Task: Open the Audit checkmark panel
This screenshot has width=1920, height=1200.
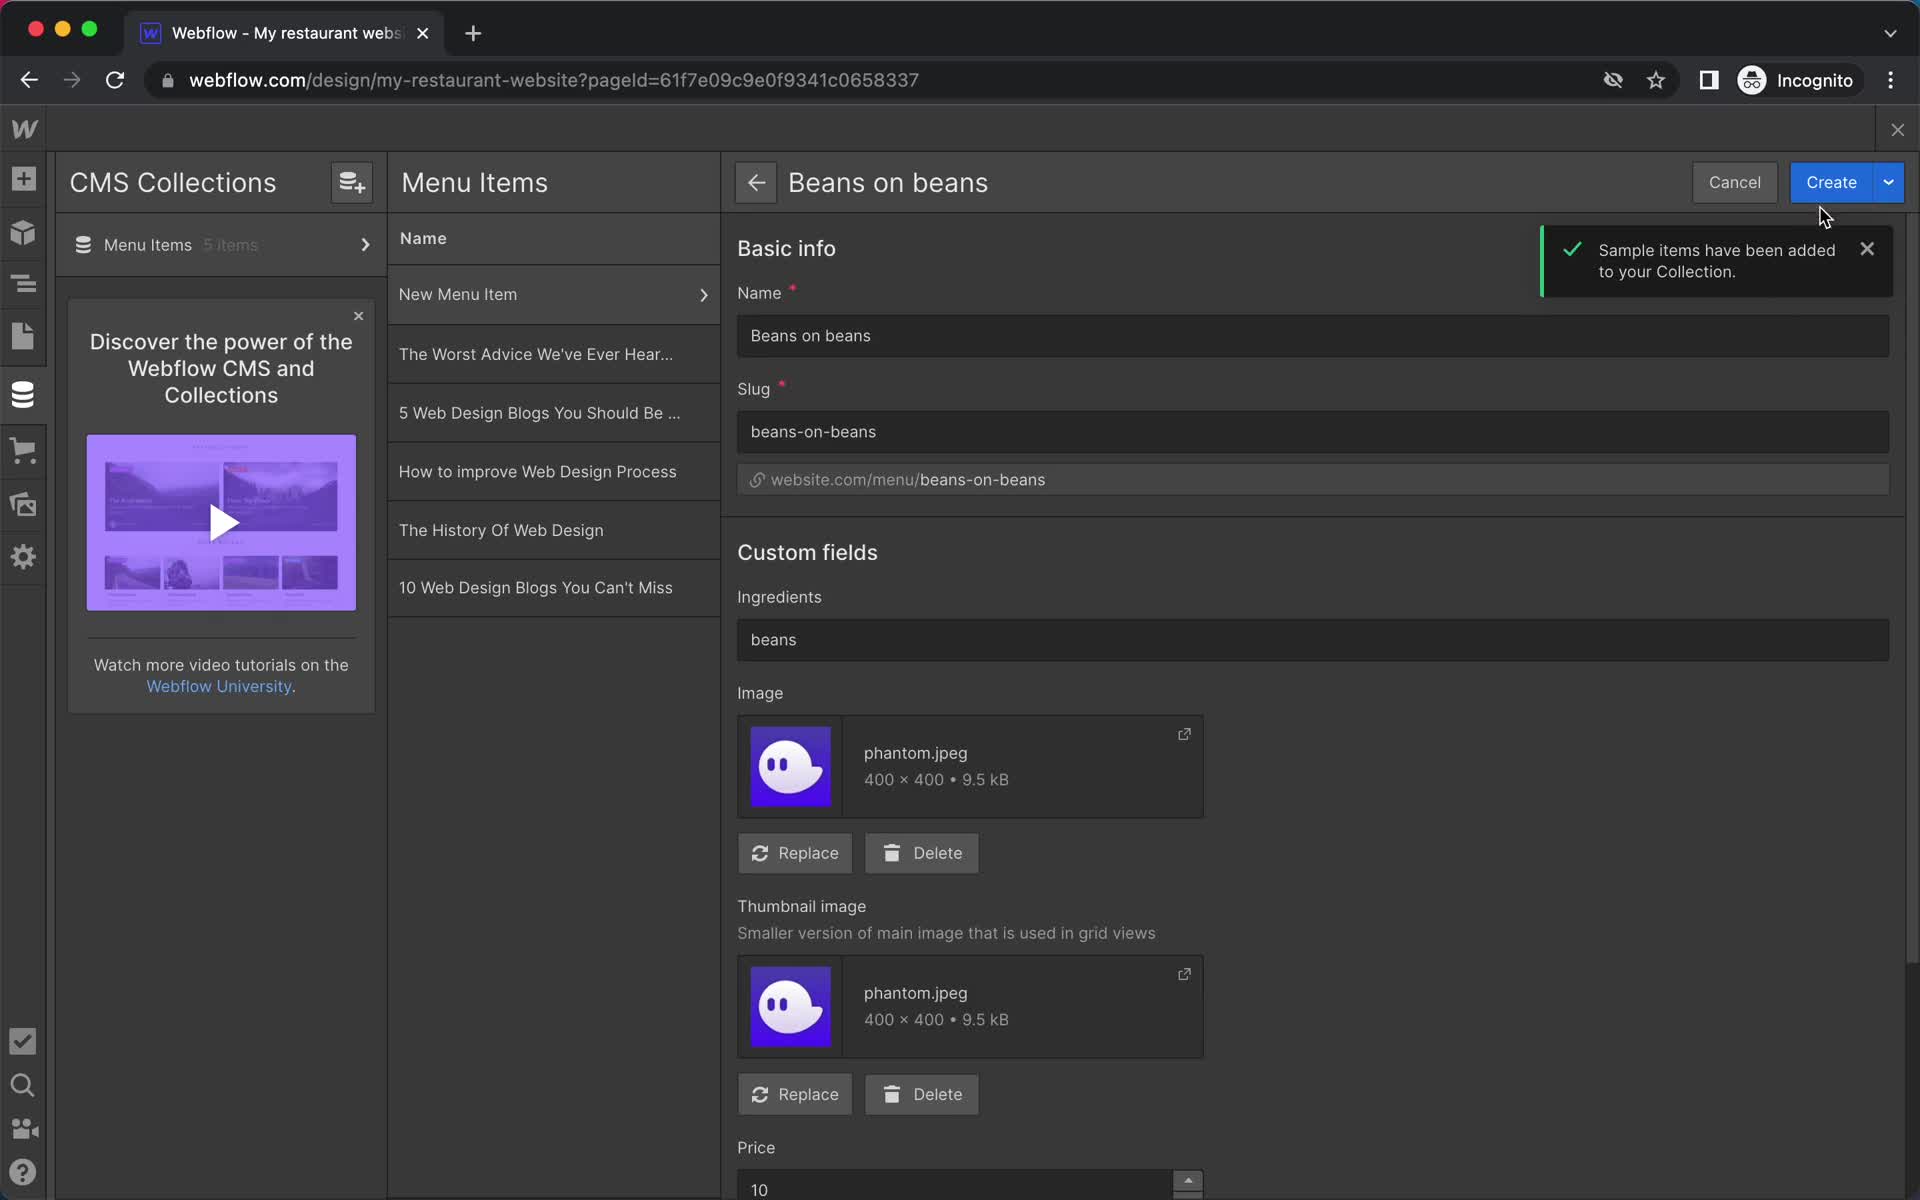Action: point(23,1041)
